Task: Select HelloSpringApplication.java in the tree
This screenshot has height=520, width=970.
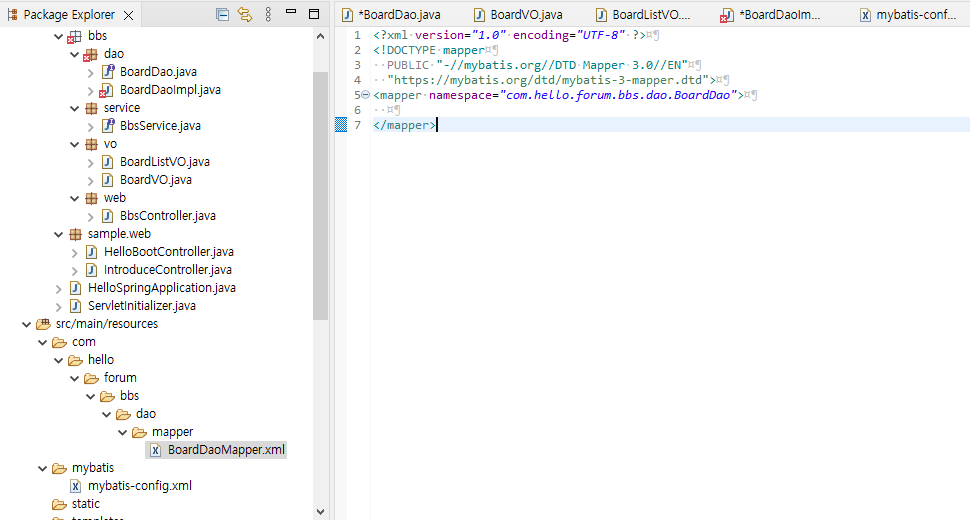Action: point(161,288)
